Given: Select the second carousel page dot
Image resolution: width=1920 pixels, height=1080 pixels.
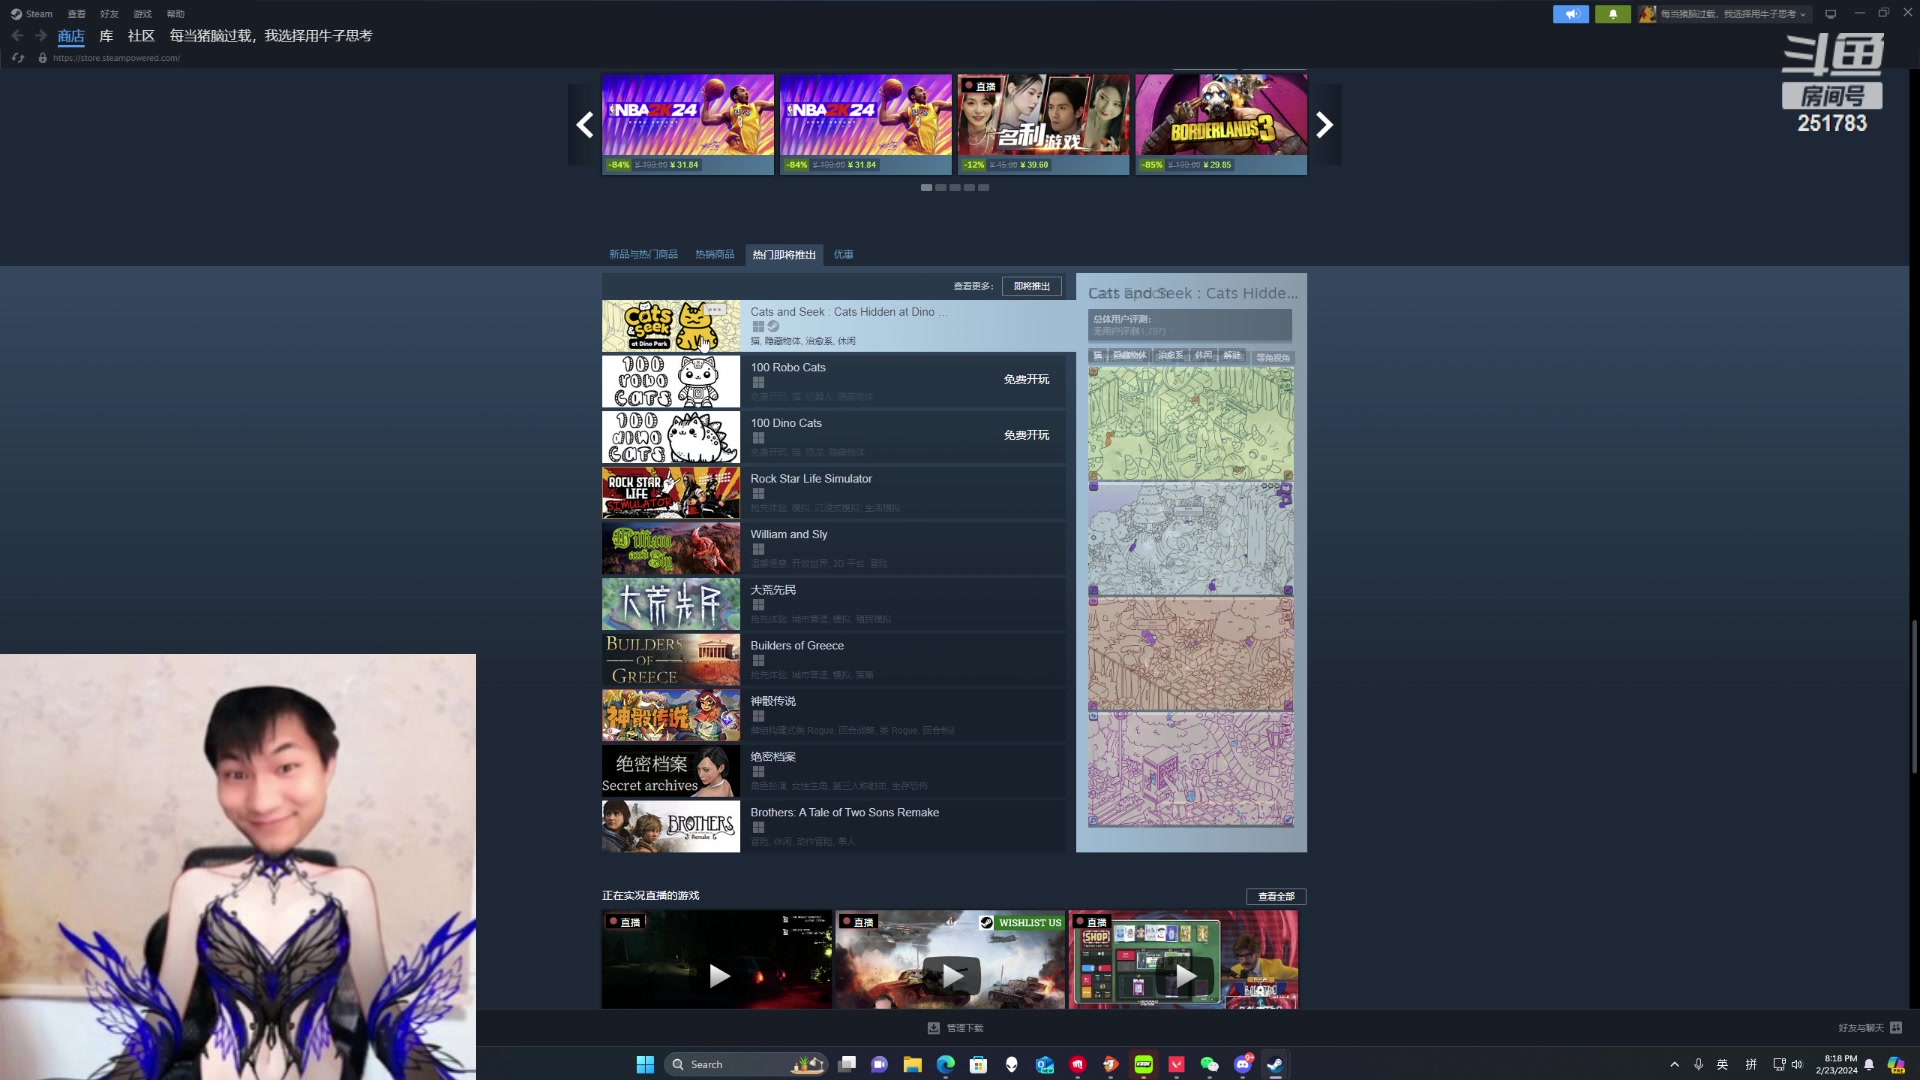Looking at the screenshot, I should [x=941, y=188].
